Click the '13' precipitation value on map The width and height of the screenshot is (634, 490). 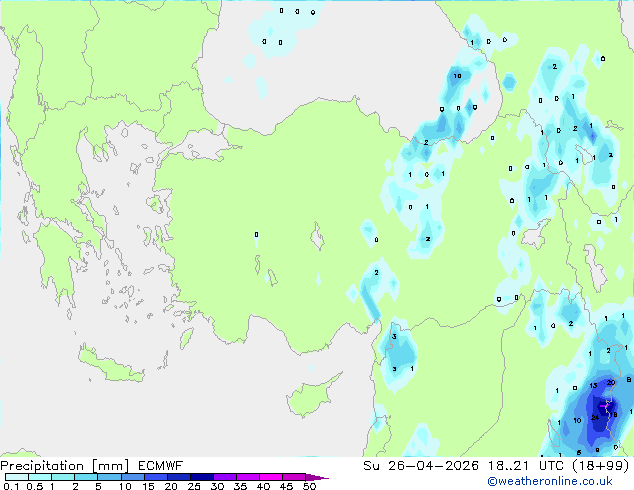(x=593, y=385)
